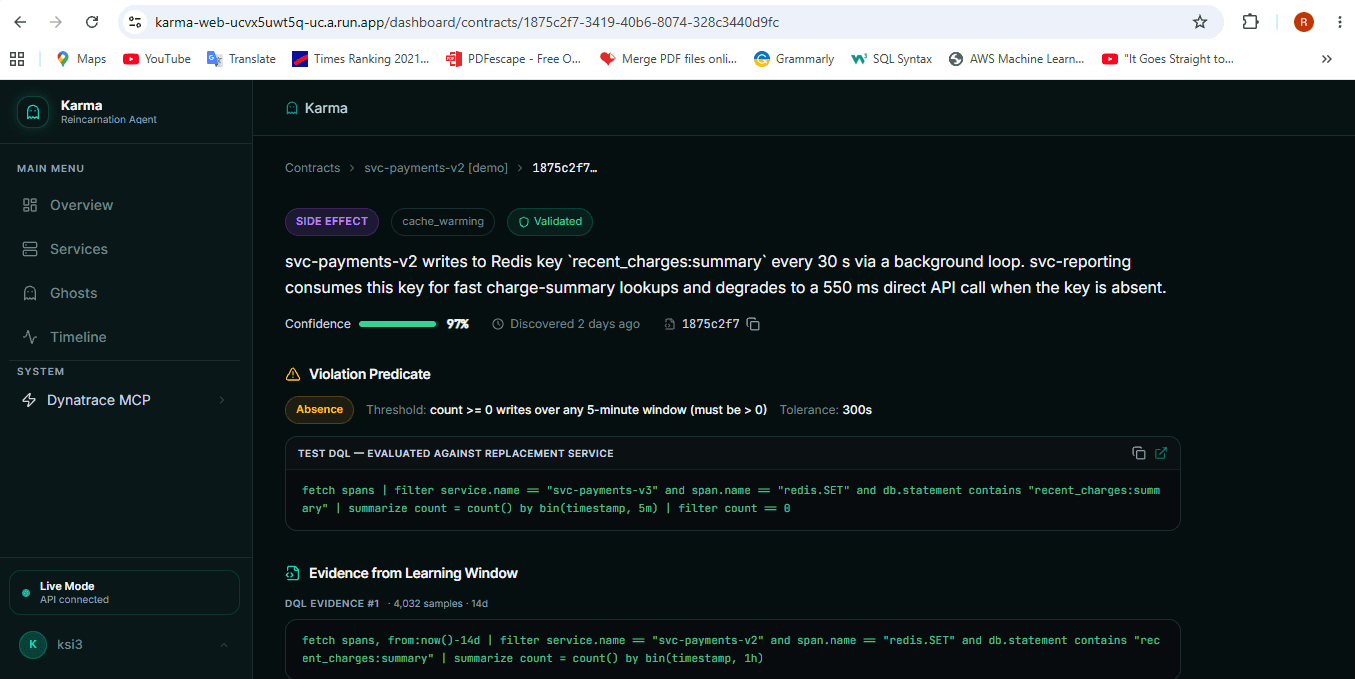
Task: Expand Dynatrace MCP chevron arrow
Action: [x=222, y=400]
